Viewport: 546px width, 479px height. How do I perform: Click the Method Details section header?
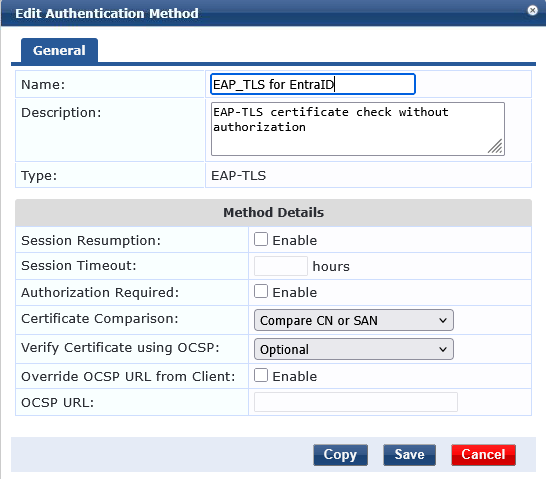point(273,213)
